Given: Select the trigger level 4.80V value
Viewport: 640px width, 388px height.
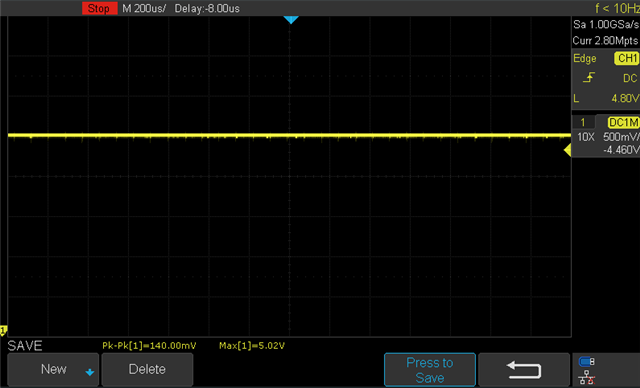Looking at the screenshot, I should [x=624, y=98].
